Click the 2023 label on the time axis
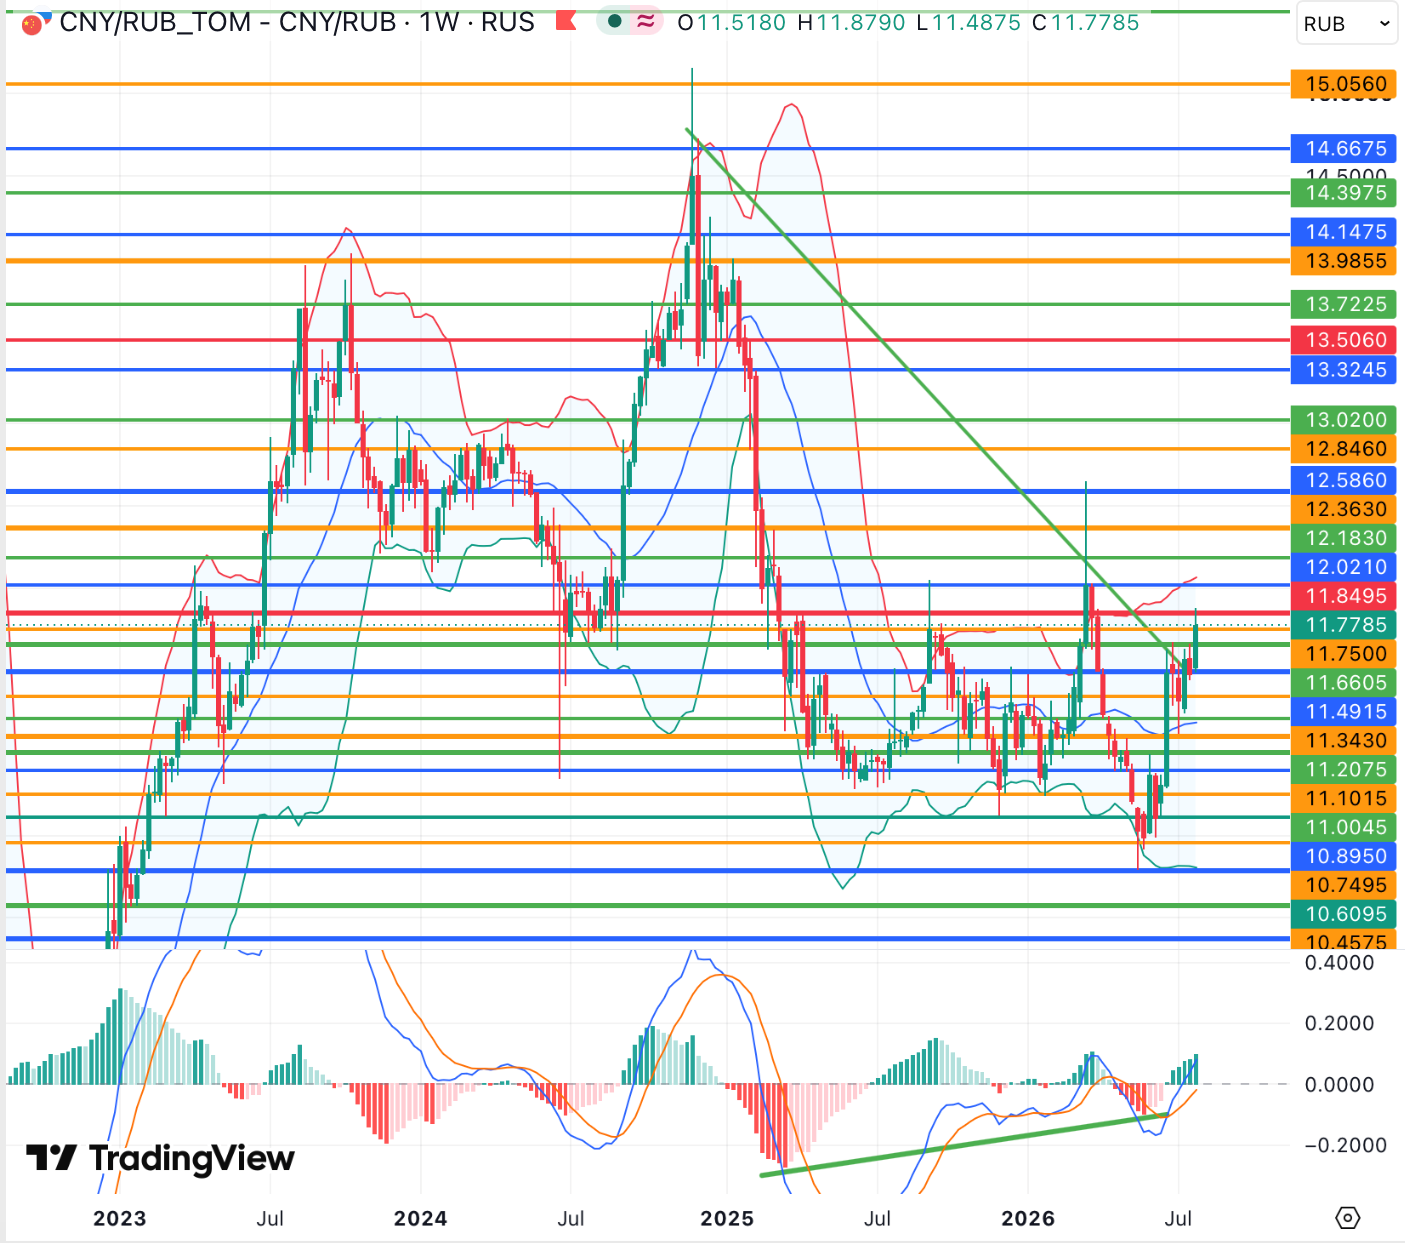The width and height of the screenshot is (1405, 1243). 120,1218
